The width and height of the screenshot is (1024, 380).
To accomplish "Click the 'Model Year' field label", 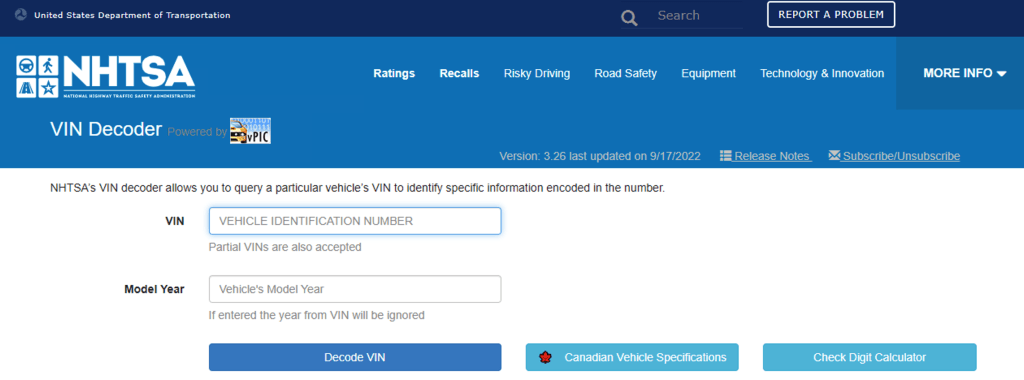I will point(154,289).
